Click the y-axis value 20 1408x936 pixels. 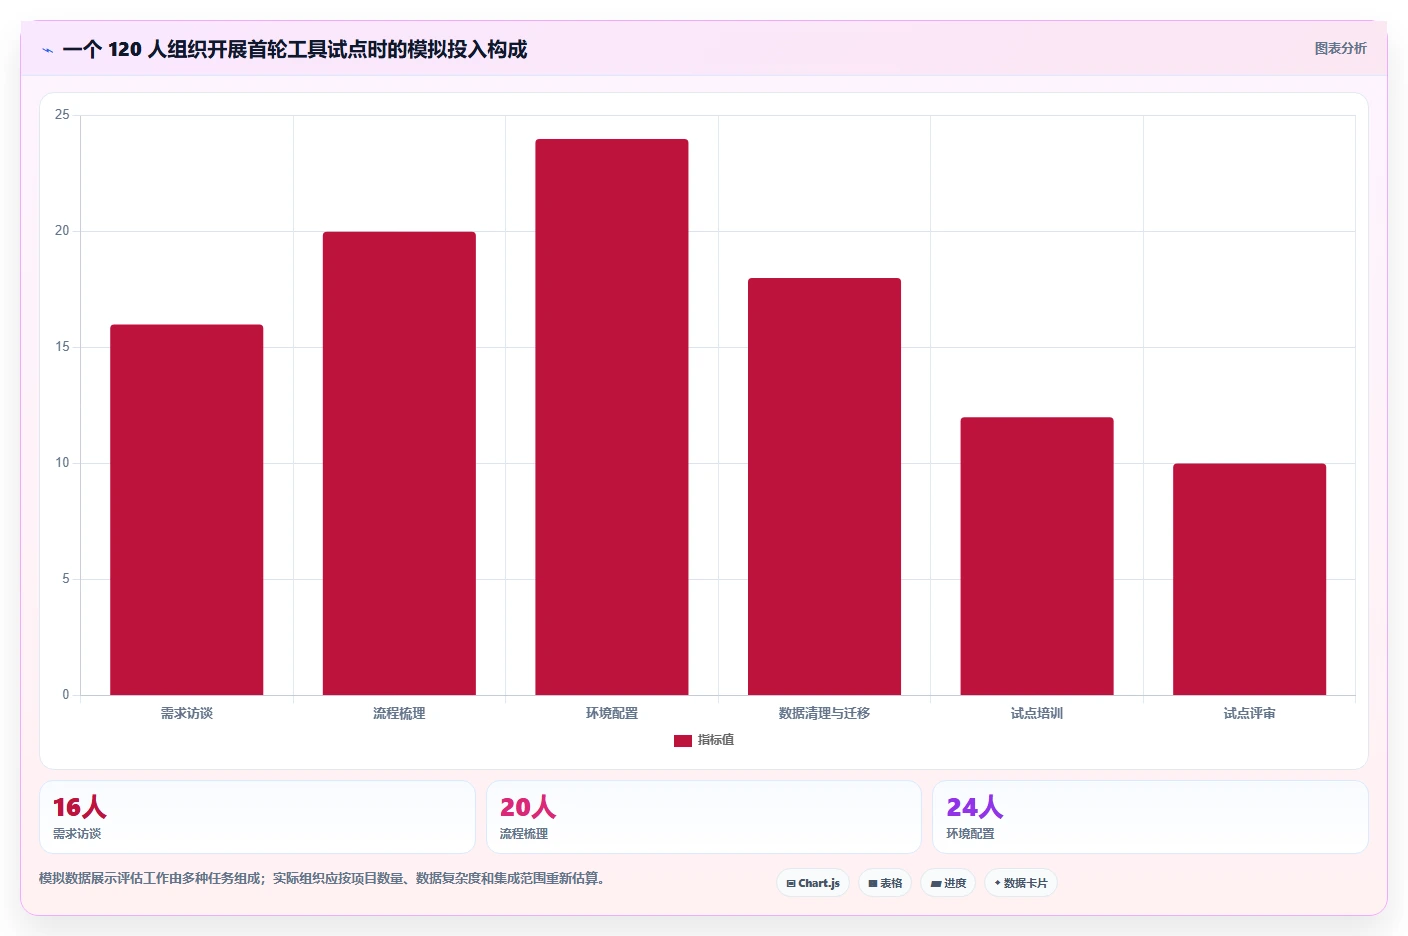click(62, 231)
